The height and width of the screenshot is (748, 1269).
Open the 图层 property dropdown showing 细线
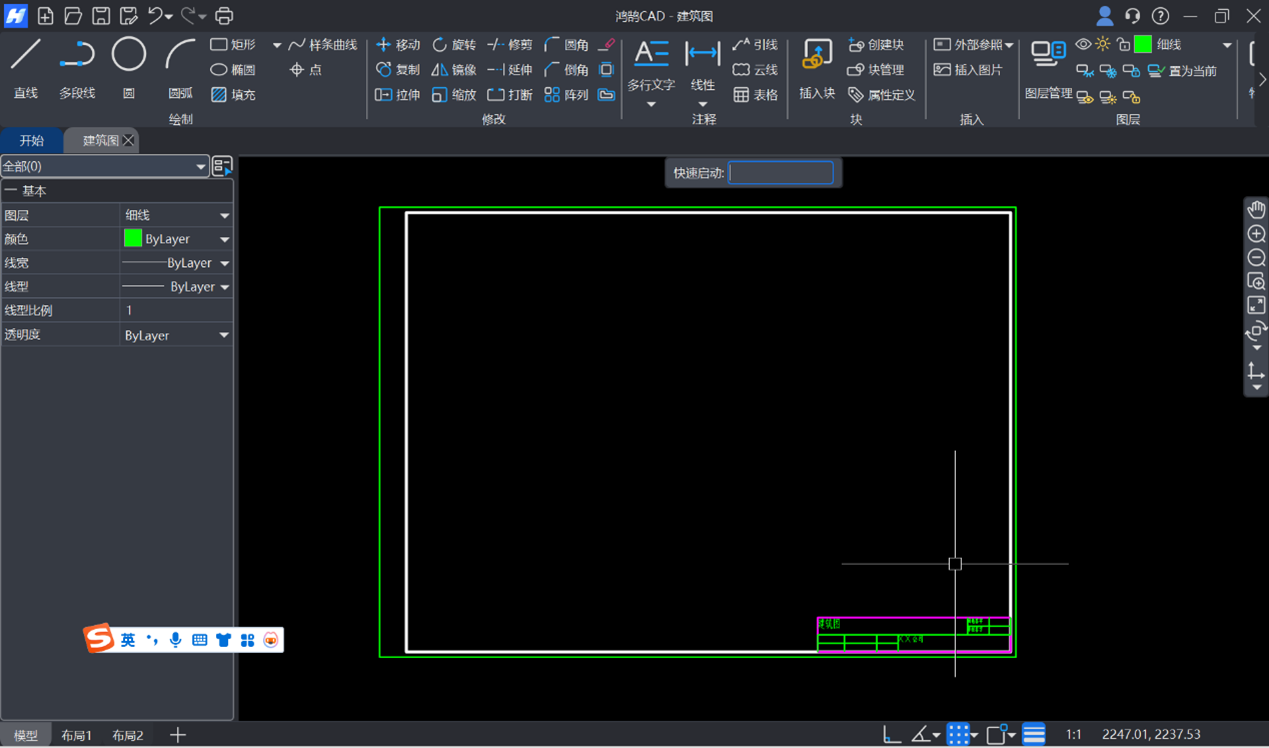click(x=176, y=215)
